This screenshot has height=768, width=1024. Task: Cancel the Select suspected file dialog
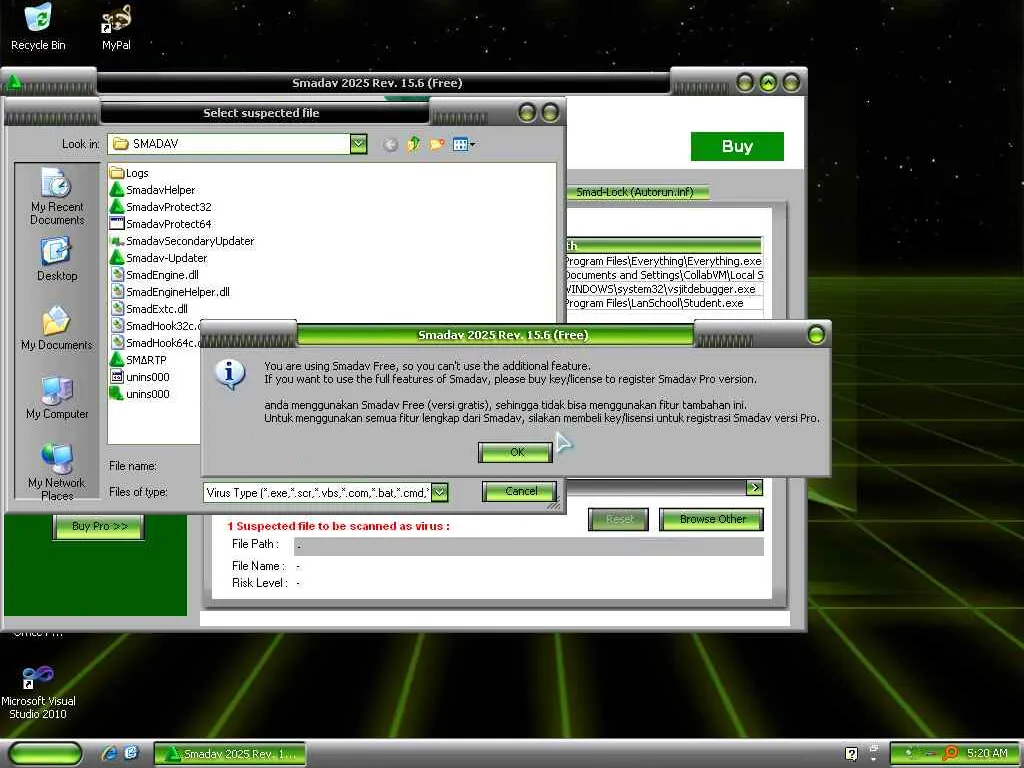(520, 491)
